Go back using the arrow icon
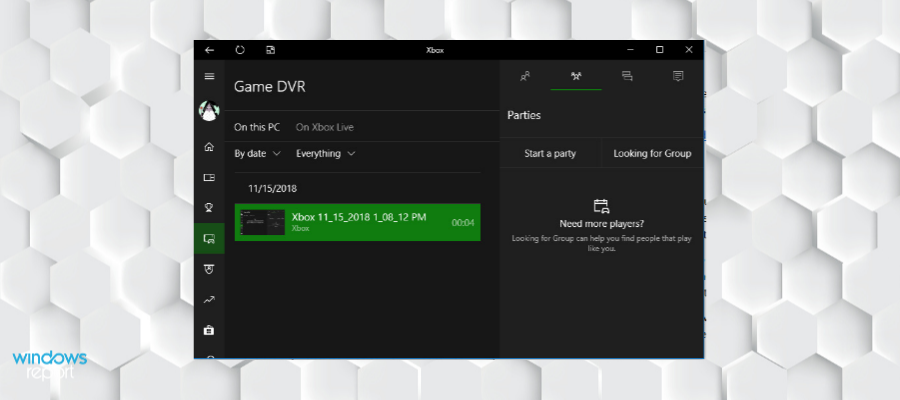This screenshot has height=400, width=900. [x=210, y=50]
